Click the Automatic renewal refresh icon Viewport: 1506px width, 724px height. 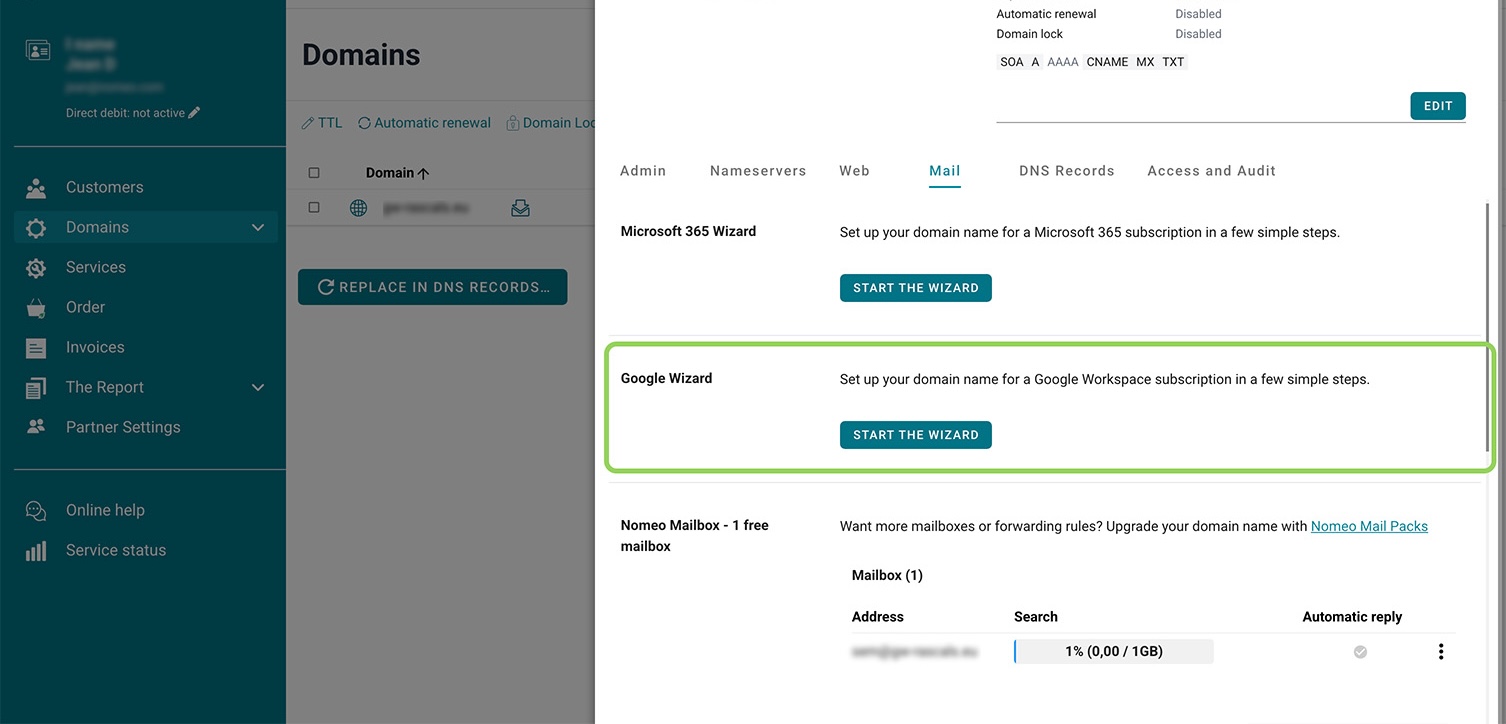364,123
